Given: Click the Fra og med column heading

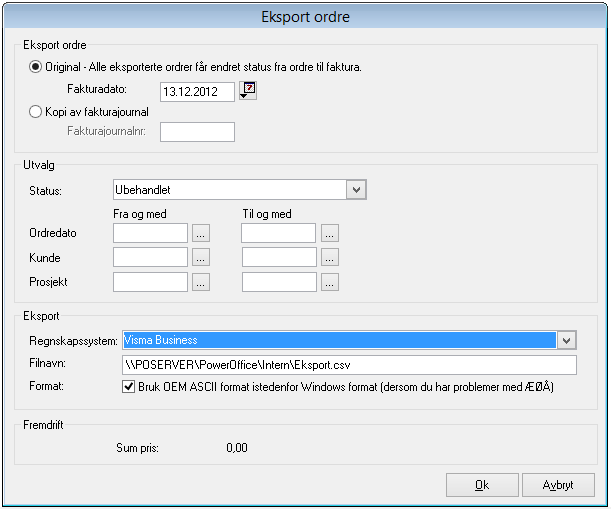Looking at the screenshot, I should click(x=140, y=214).
